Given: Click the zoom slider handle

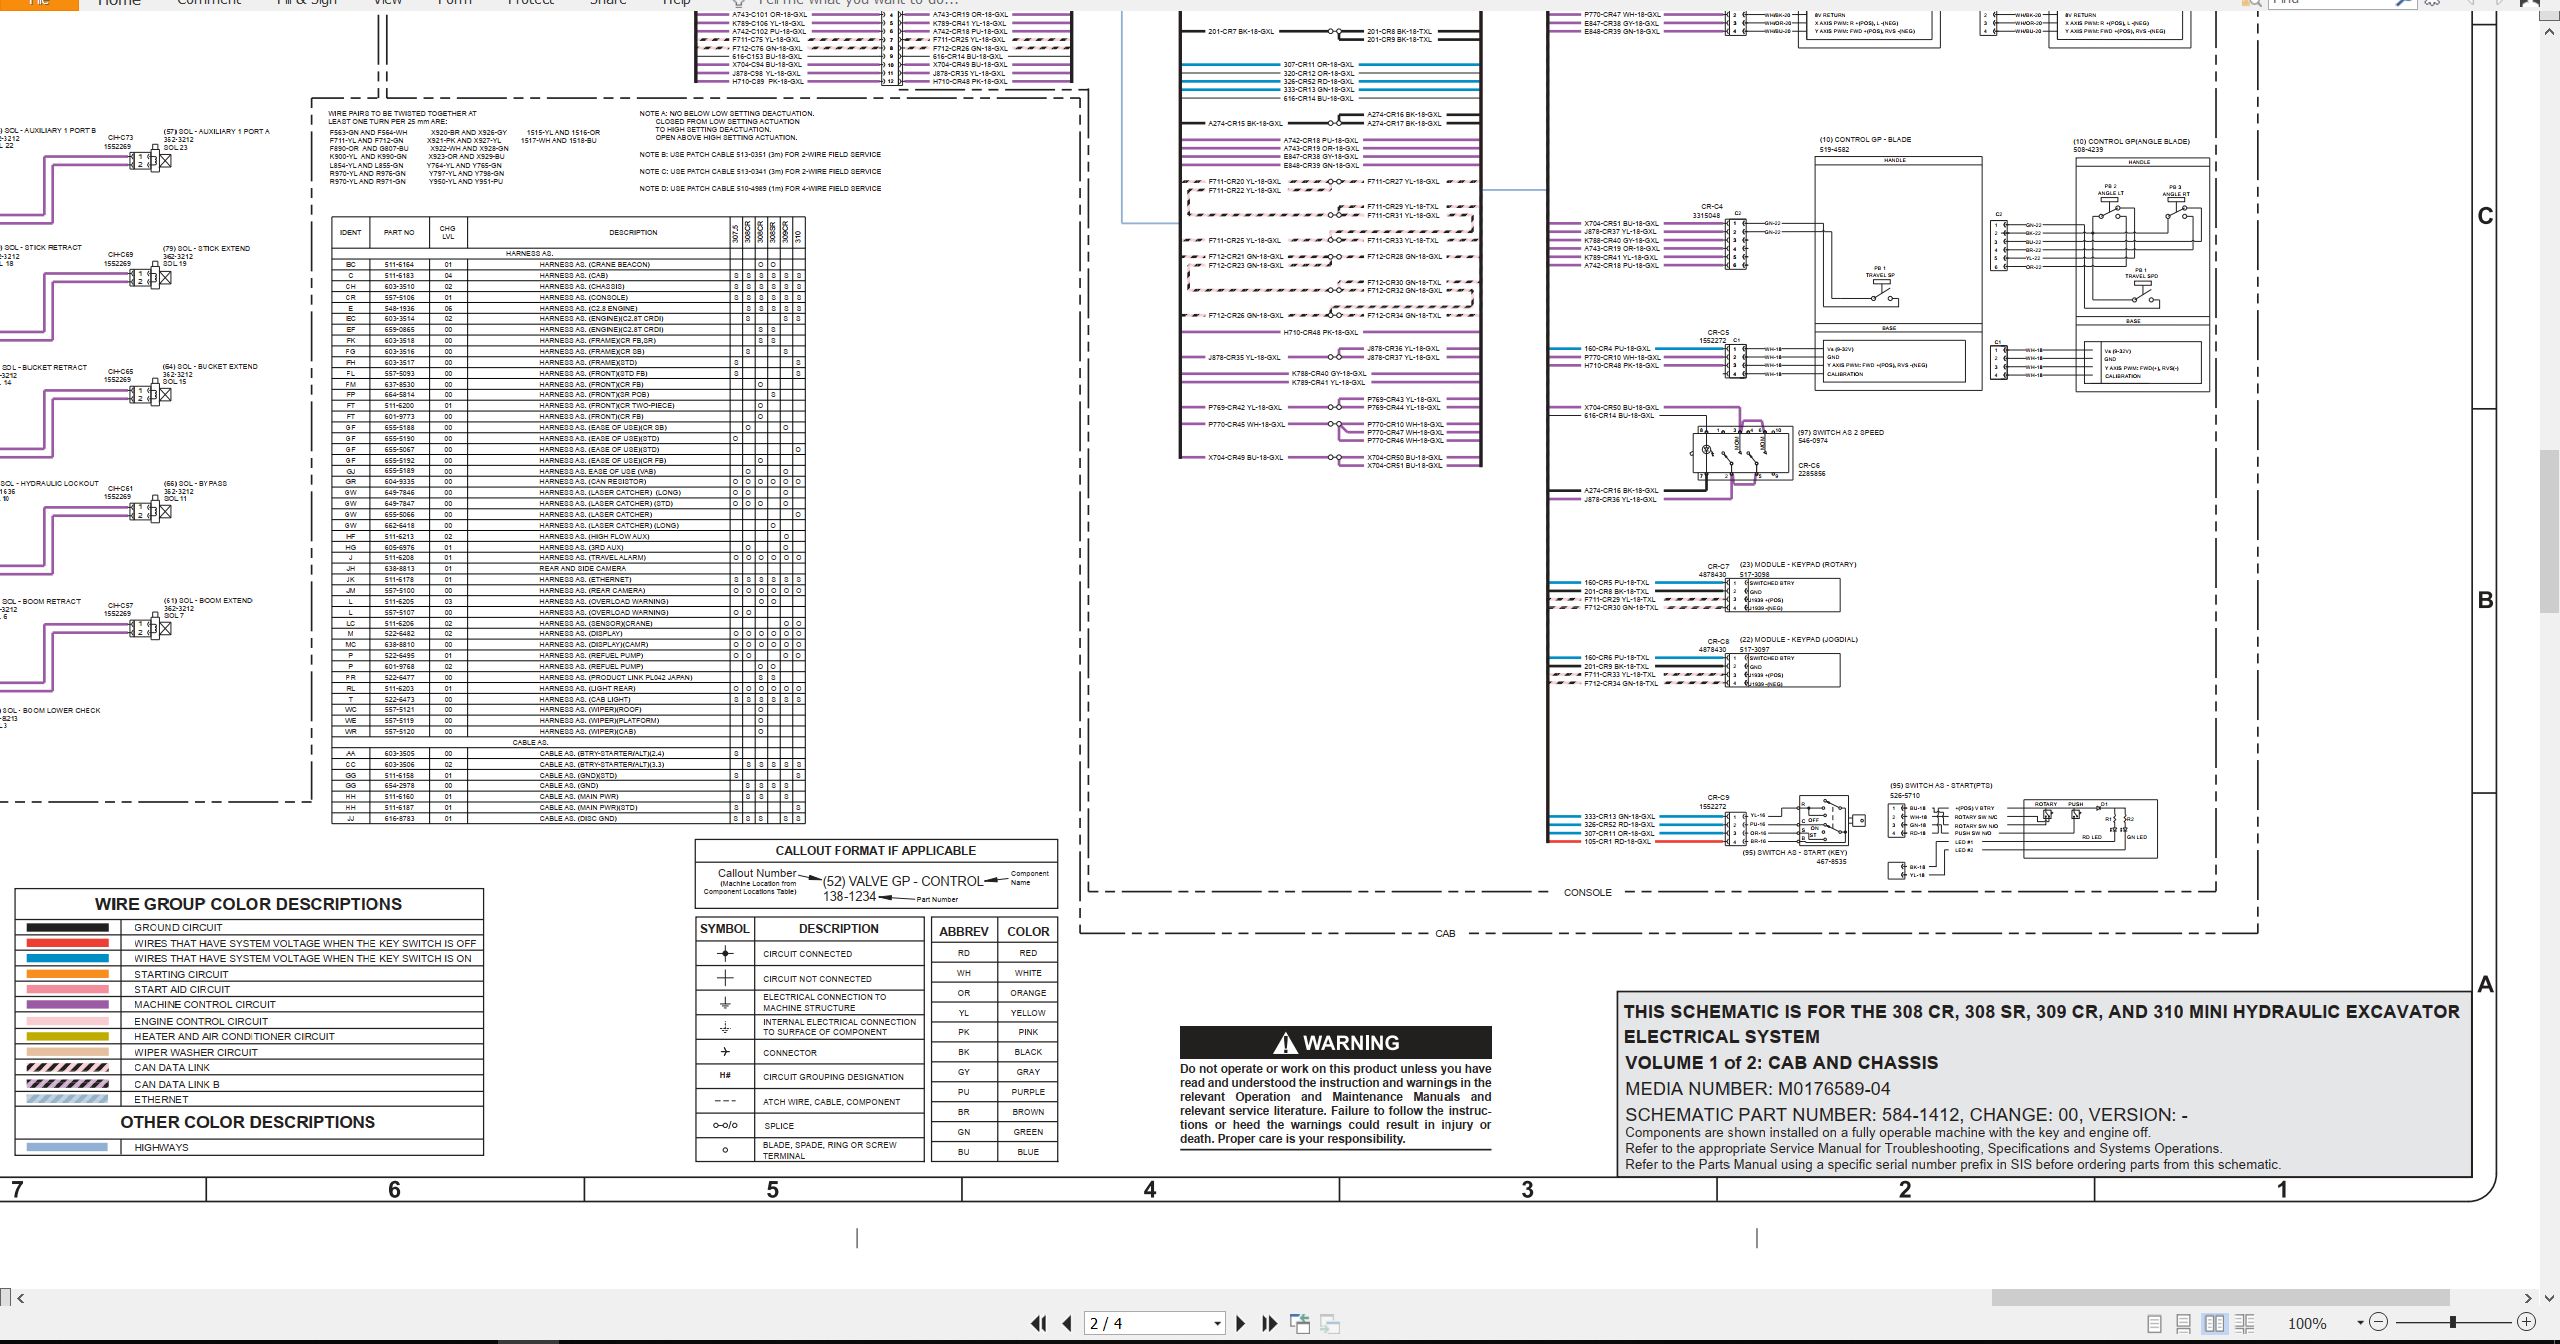Looking at the screenshot, I should 2453,1322.
